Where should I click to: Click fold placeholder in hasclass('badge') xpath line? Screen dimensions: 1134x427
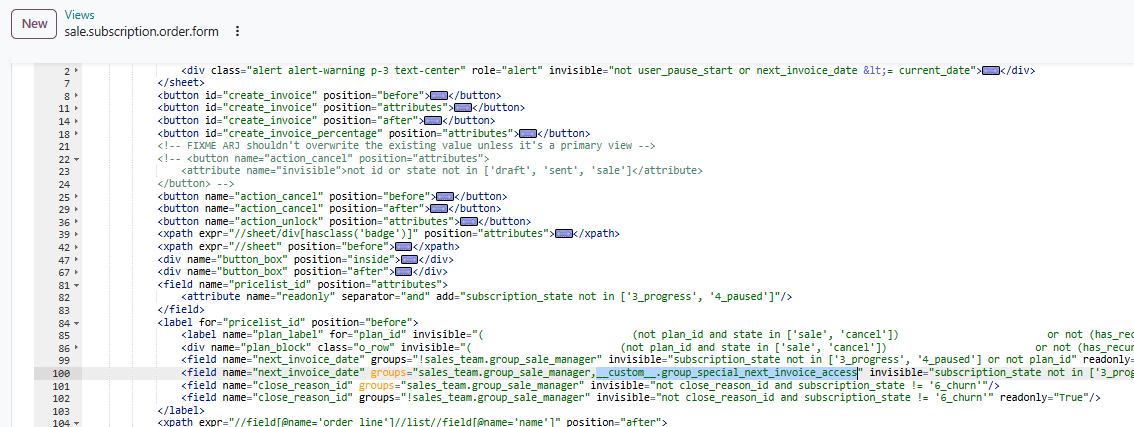point(564,234)
